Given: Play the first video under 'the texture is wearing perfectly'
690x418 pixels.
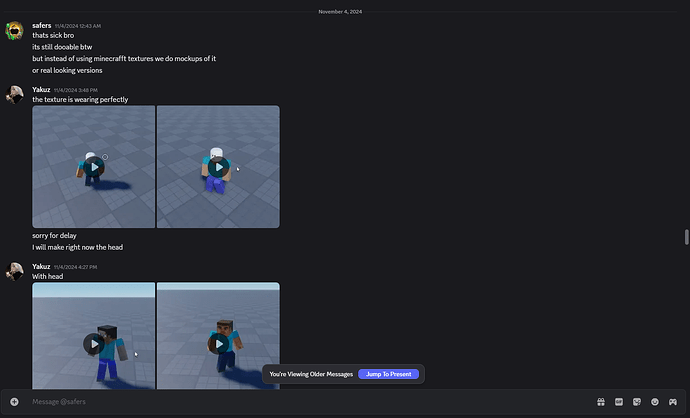Looking at the screenshot, I should point(94,167).
